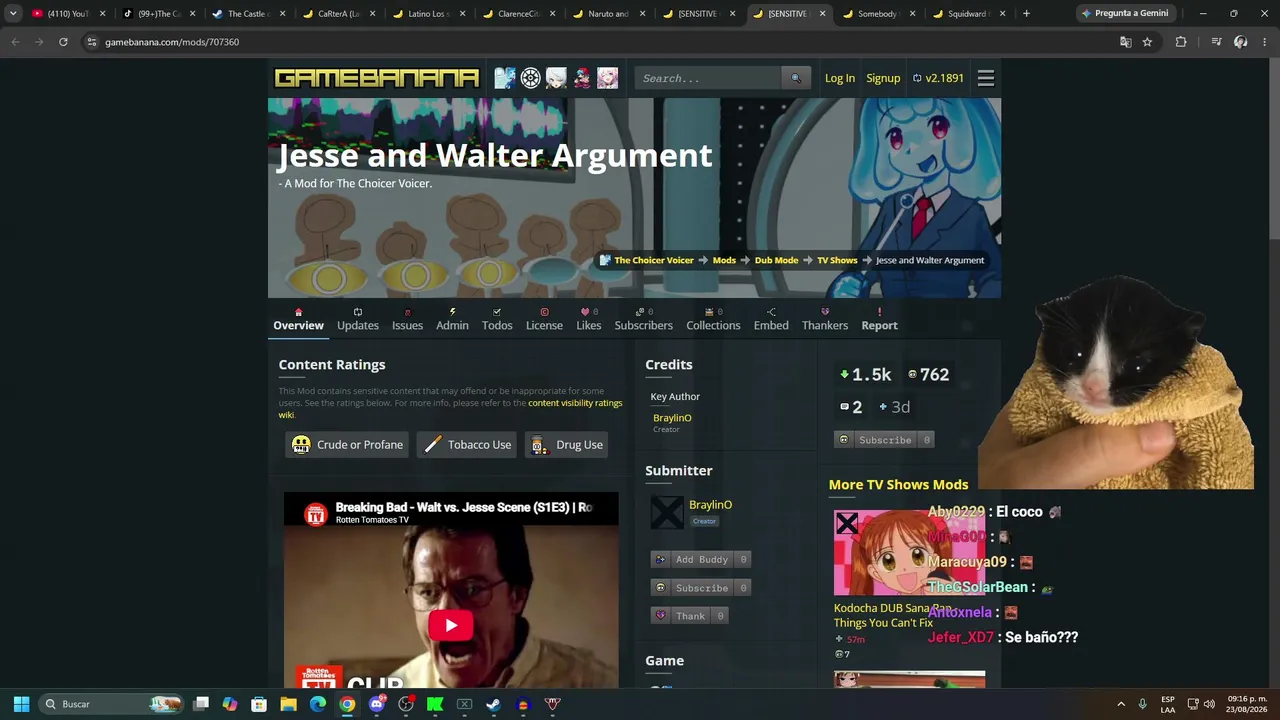Click the Thank button
The image size is (1280, 720).
pyautogui.click(x=690, y=616)
